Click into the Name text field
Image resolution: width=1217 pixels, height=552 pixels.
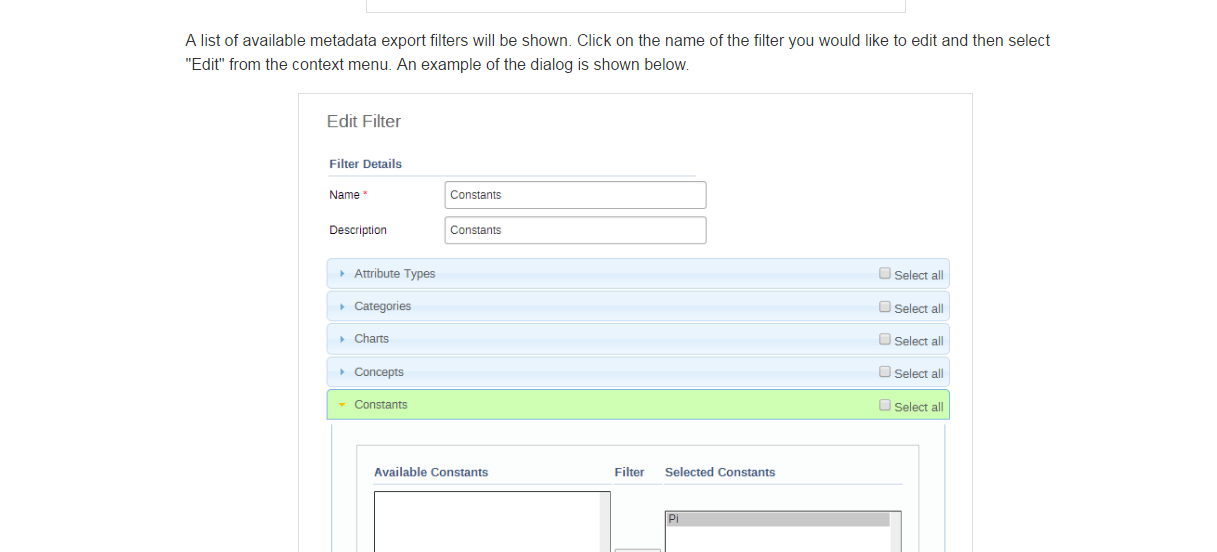(575, 195)
